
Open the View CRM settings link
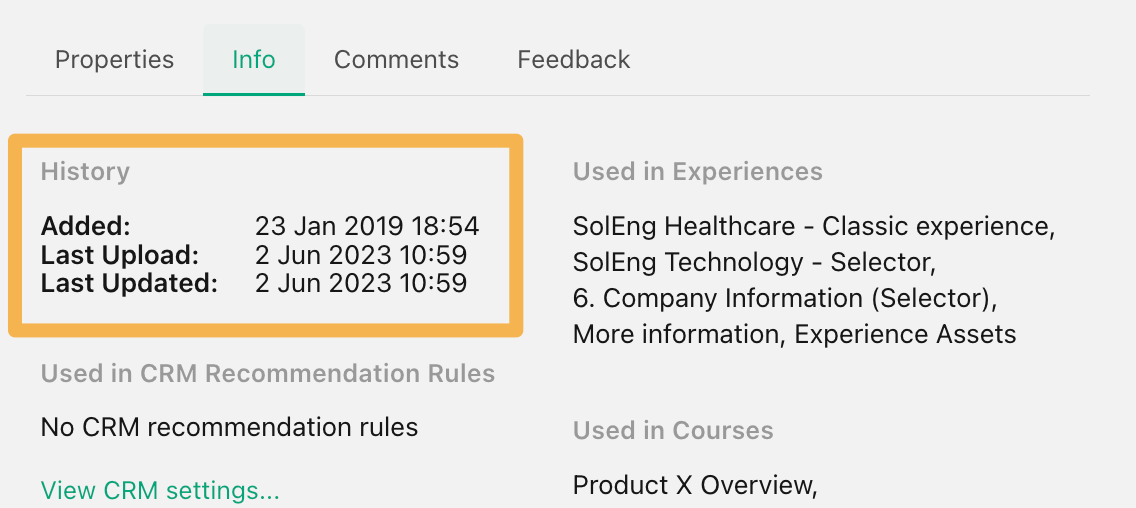(x=160, y=491)
